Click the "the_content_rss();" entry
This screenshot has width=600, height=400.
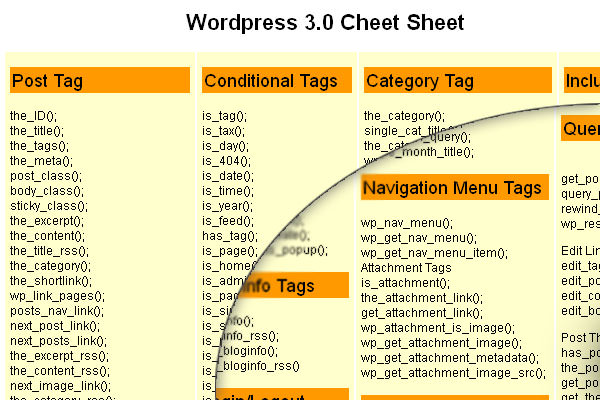coord(60,371)
